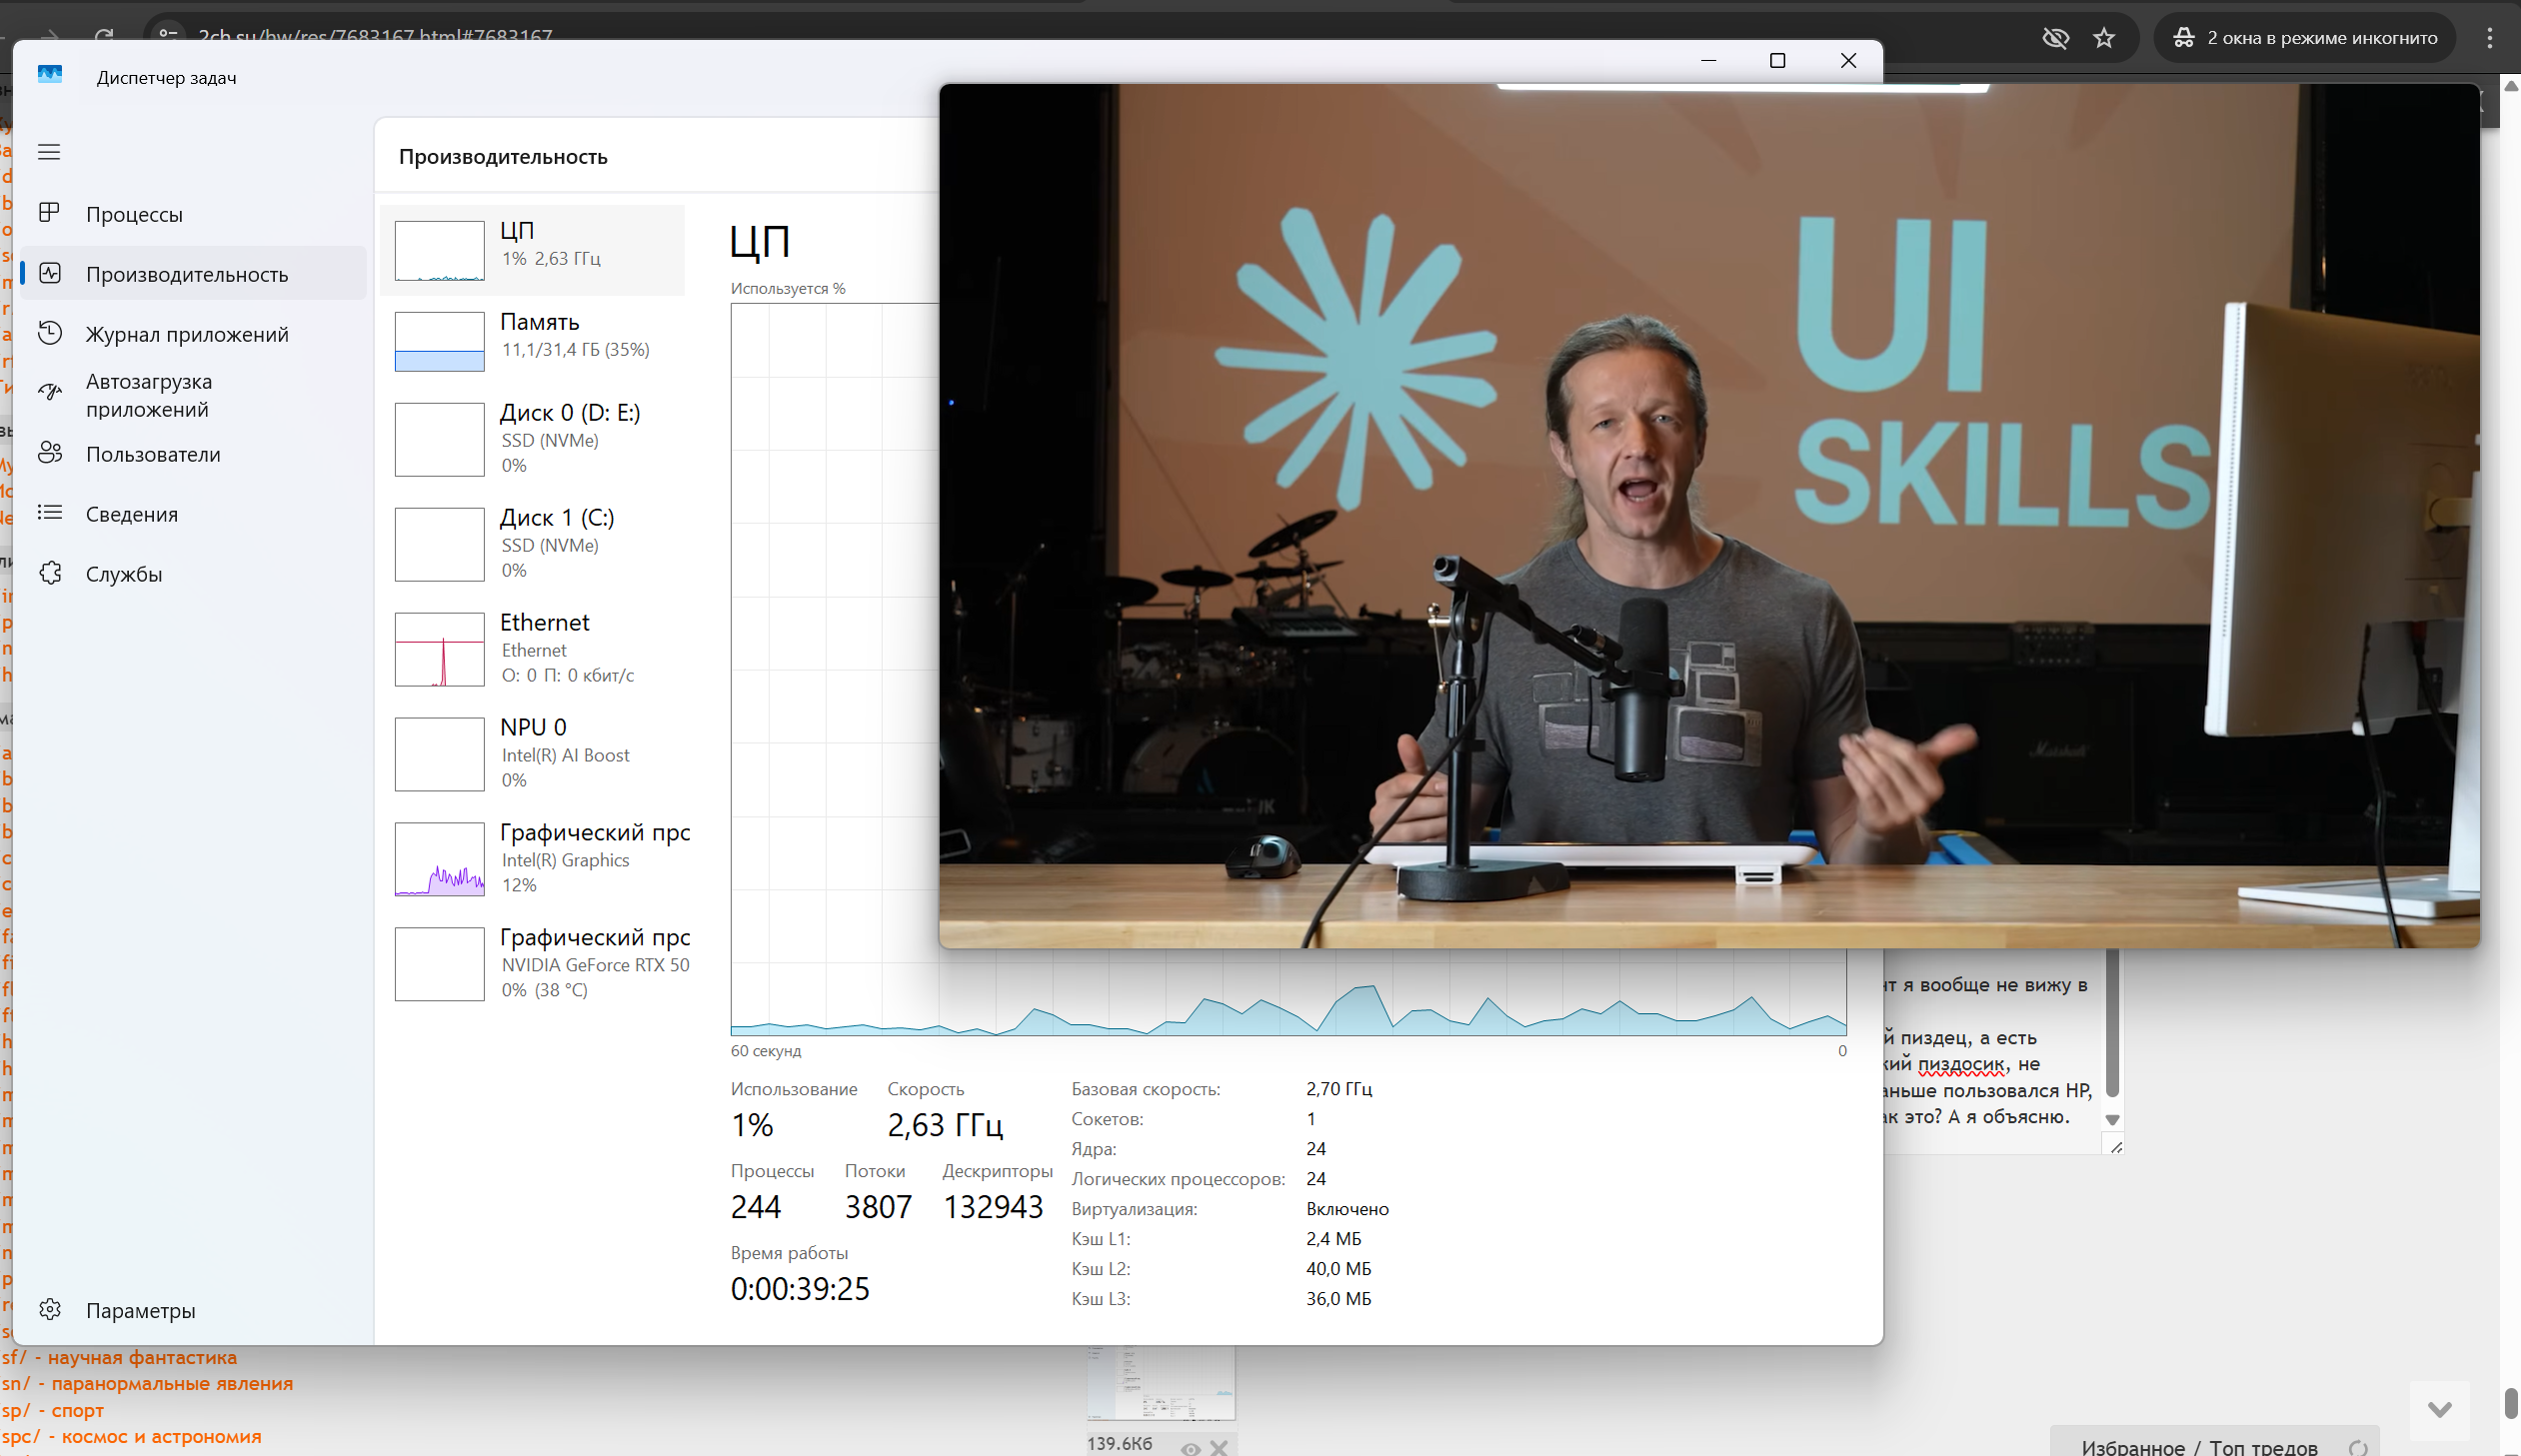This screenshot has height=1456, width=2521.
Task: Select the Intel(R) Graphics GPU item
Action: point(533,859)
